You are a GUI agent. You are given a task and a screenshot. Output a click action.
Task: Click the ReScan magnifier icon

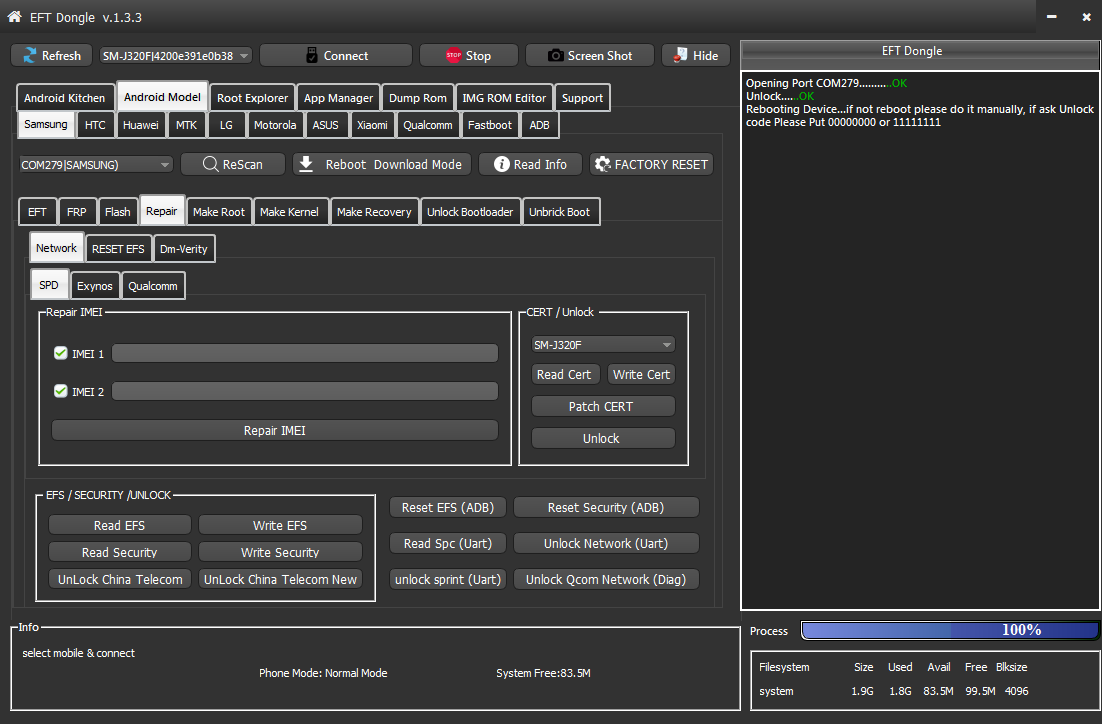point(210,164)
